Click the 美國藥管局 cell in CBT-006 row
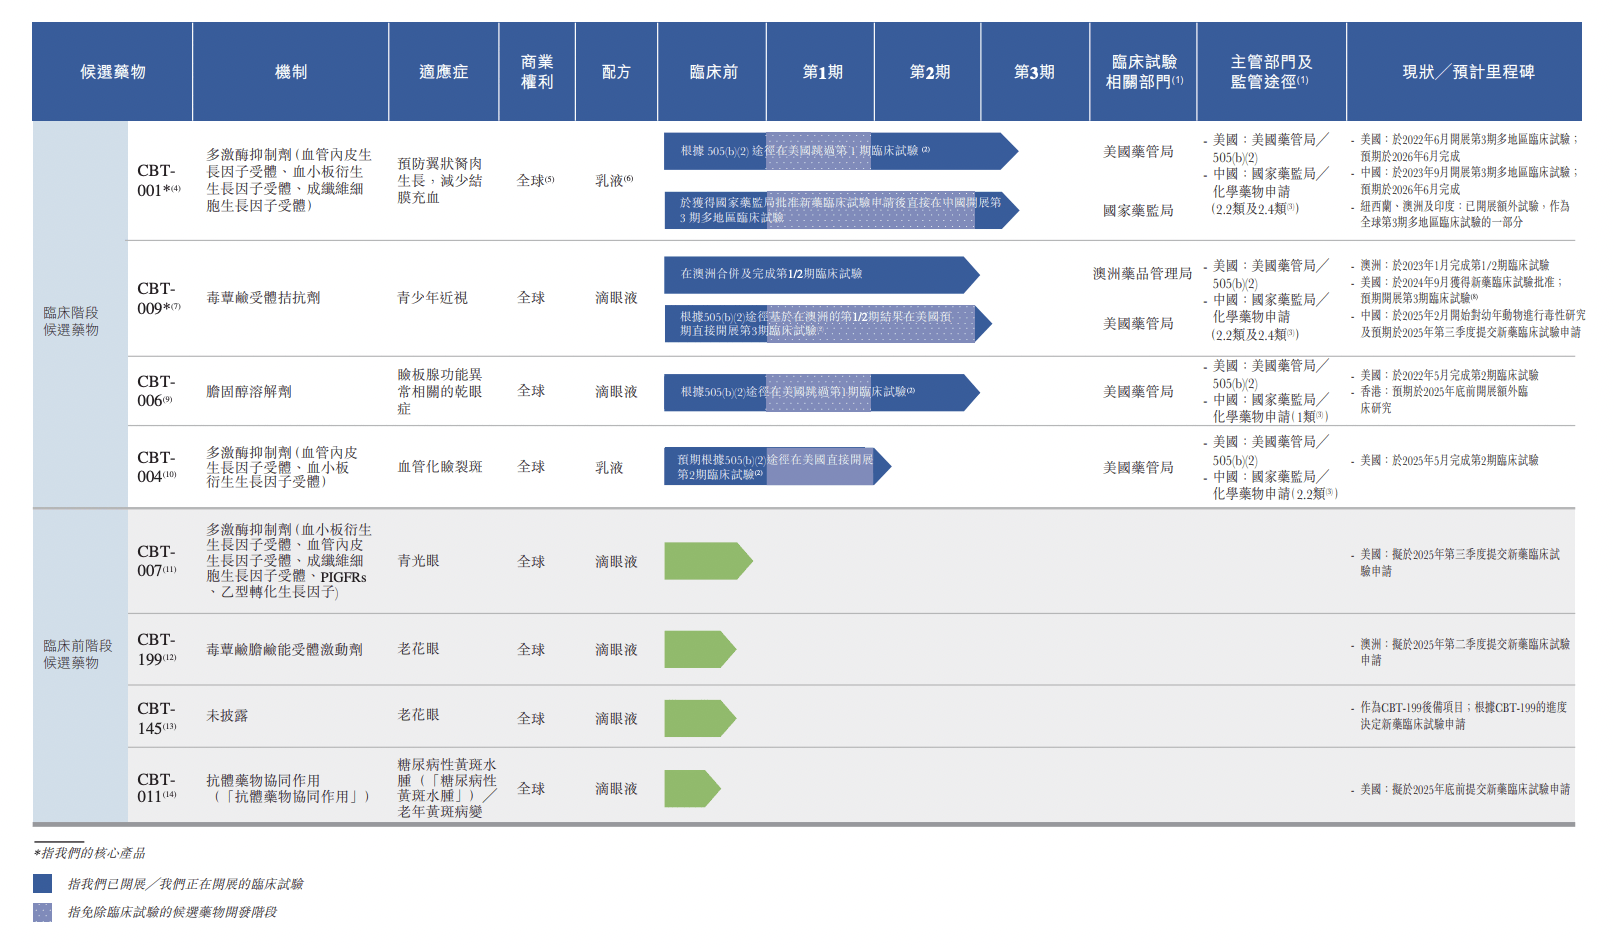Image resolution: width=1614 pixels, height=948 pixels. (1138, 392)
